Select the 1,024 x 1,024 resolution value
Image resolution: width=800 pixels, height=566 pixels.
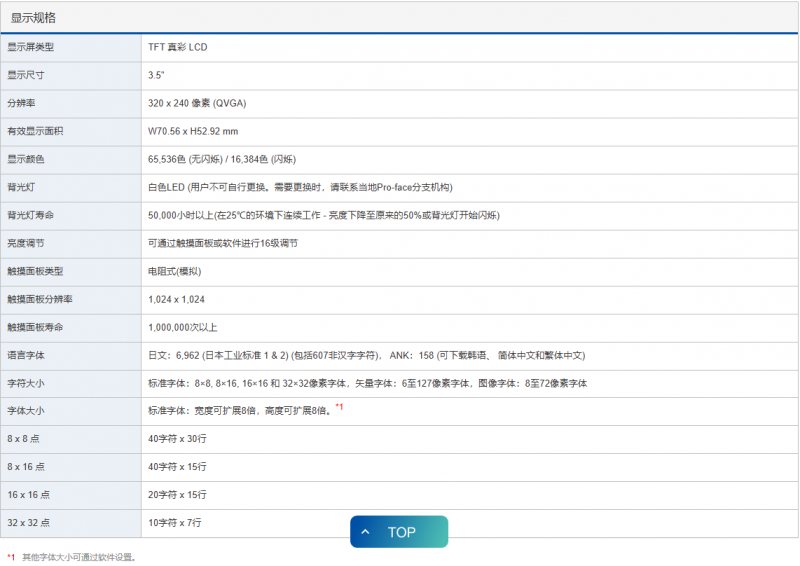pyautogui.click(x=176, y=299)
